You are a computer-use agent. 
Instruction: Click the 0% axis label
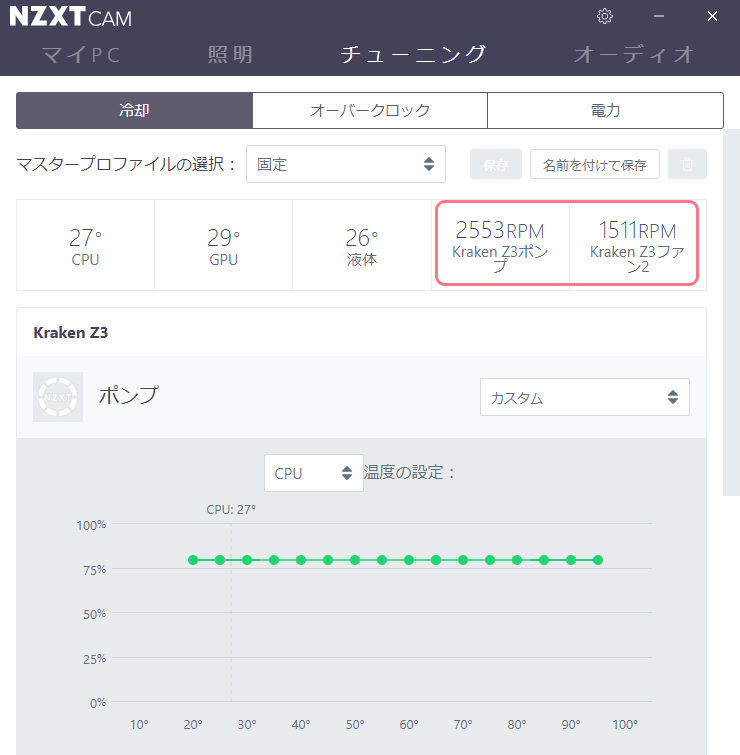point(98,703)
